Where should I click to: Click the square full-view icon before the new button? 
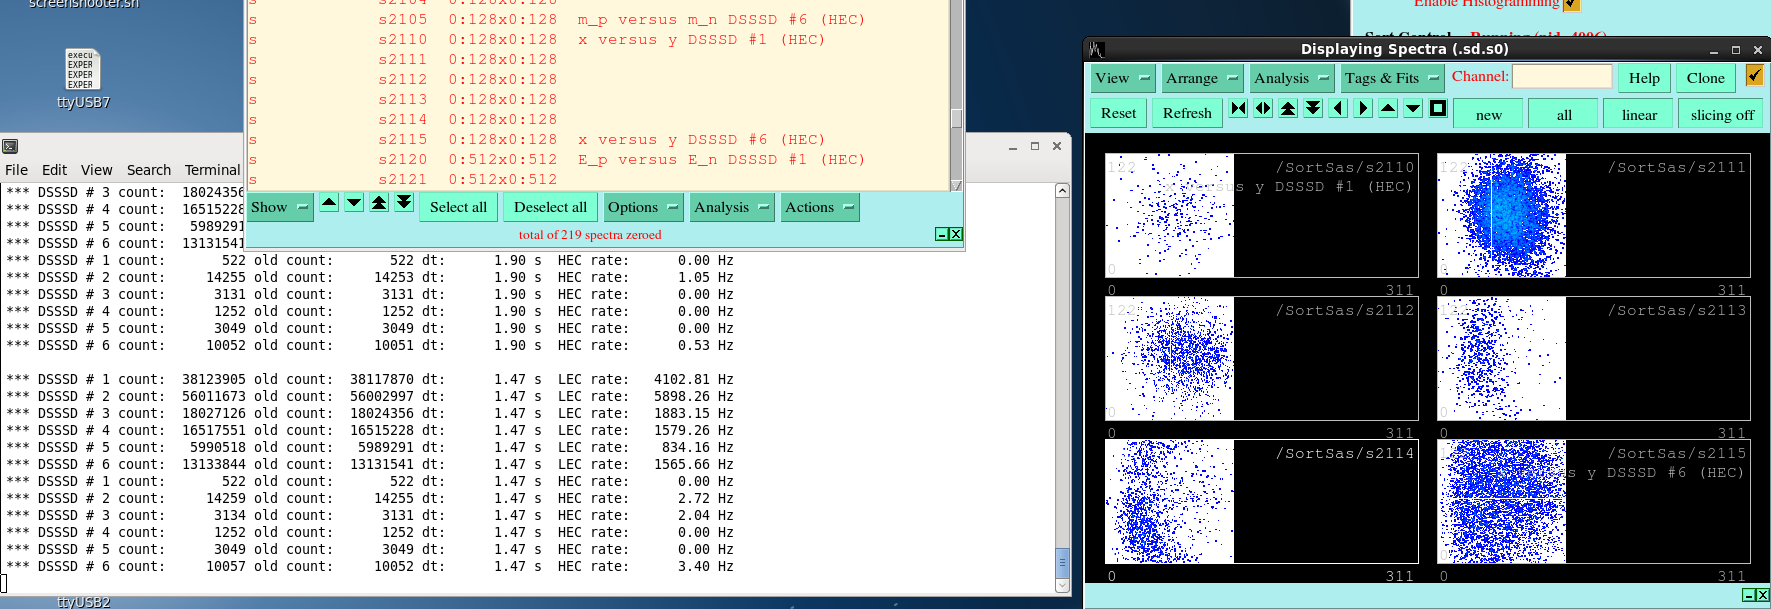pyautogui.click(x=1438, y=109)
